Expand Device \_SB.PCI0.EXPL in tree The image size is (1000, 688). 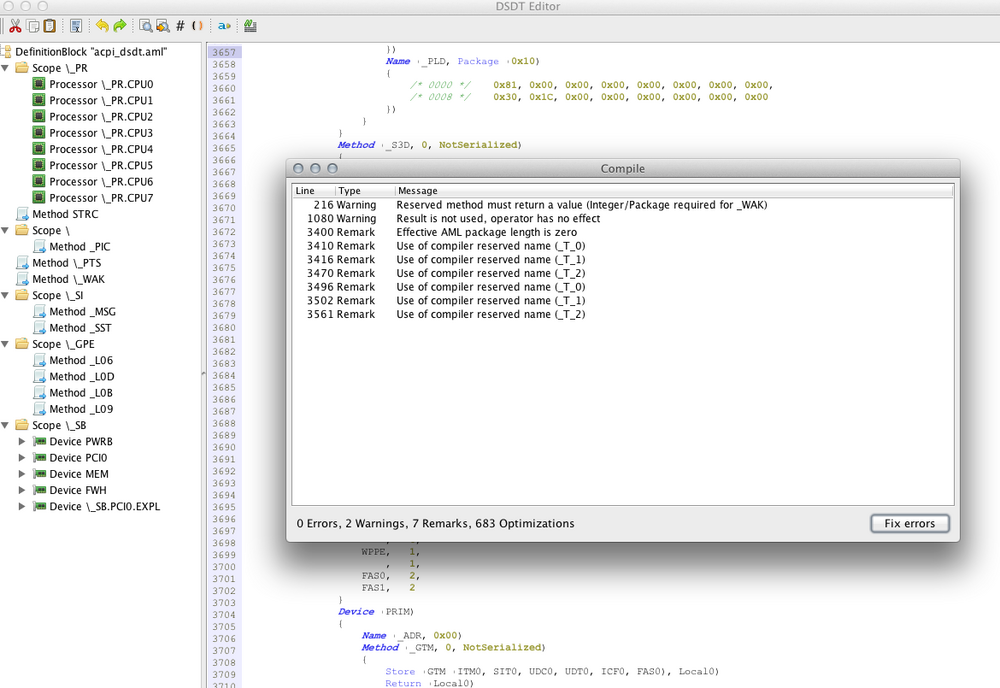click(x=23, y=506)
